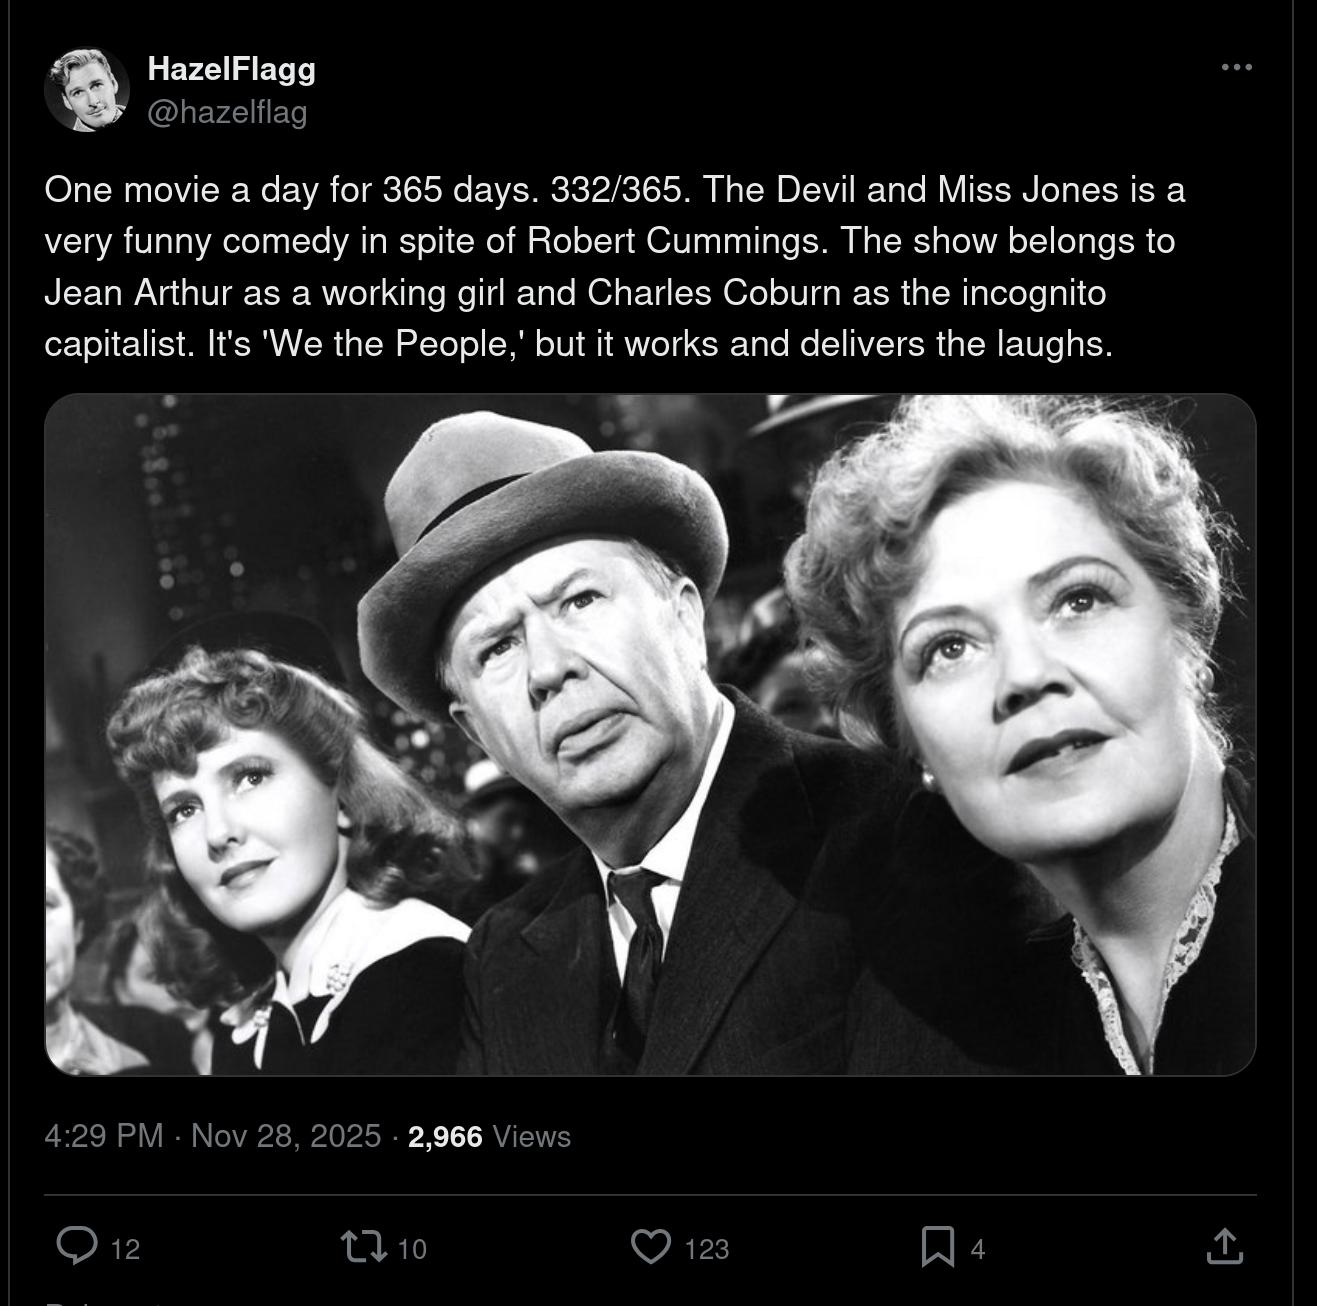1317x1306 pixels.
Task: Open the reply speech bubble icon
Action: pyautogui.click(x=77, y=1246)
